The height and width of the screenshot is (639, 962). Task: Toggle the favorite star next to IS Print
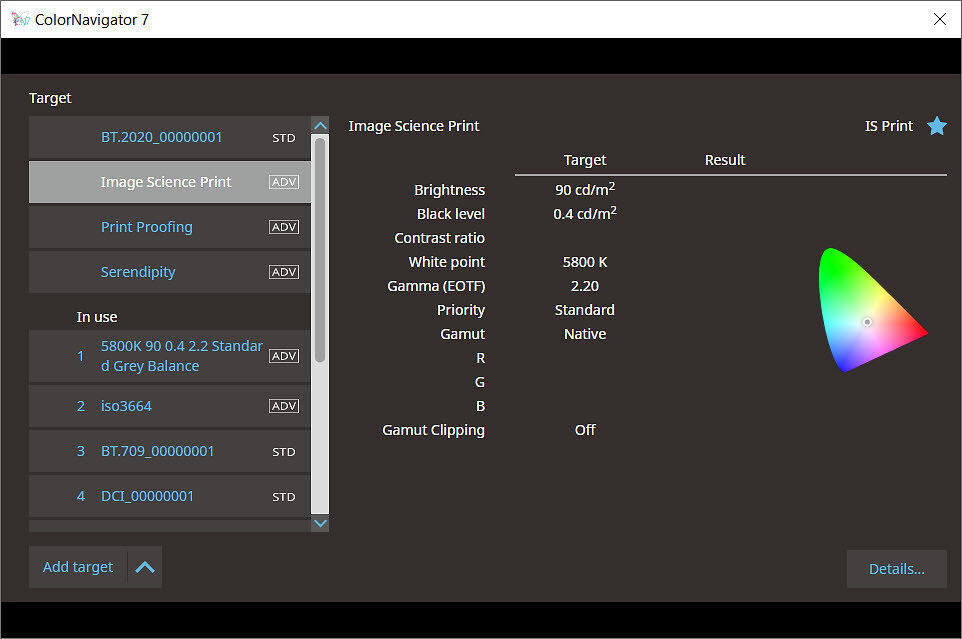[937, 126]
